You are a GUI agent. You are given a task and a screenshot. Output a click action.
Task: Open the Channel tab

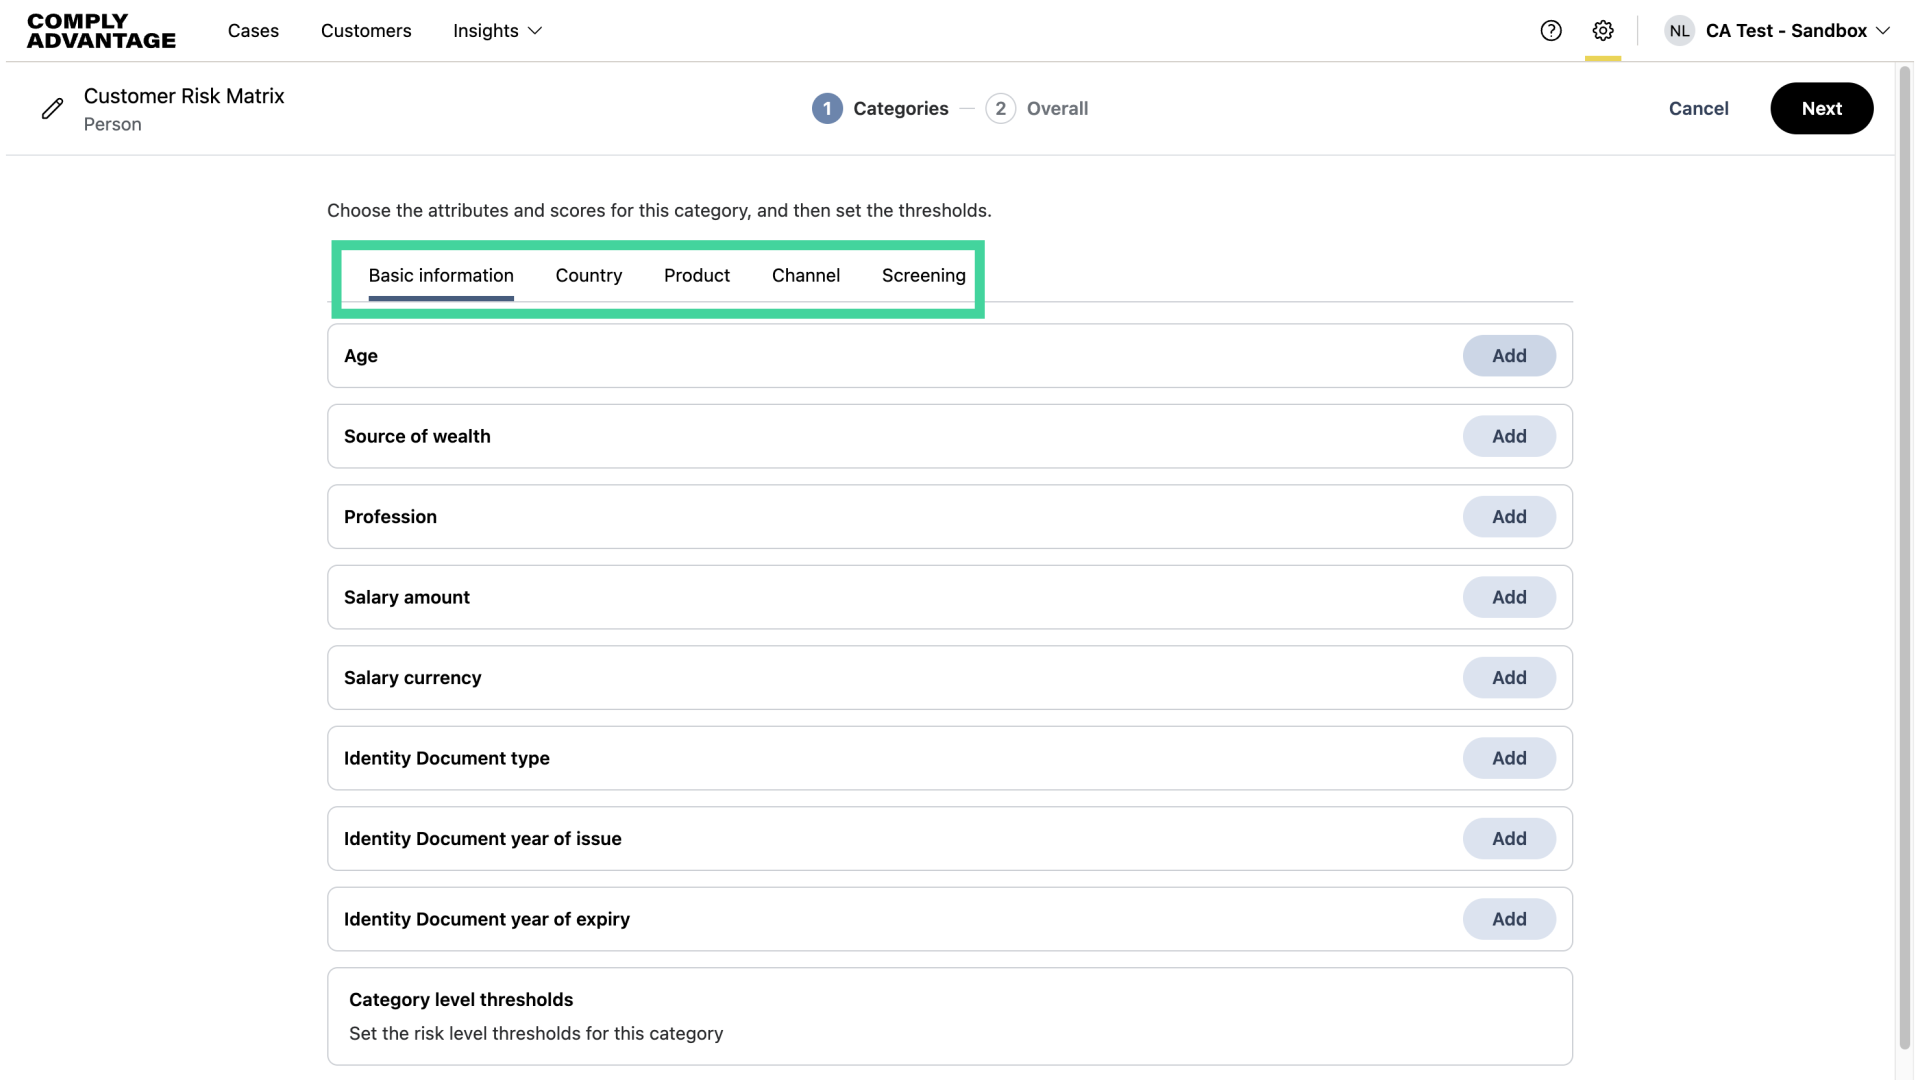806,276
